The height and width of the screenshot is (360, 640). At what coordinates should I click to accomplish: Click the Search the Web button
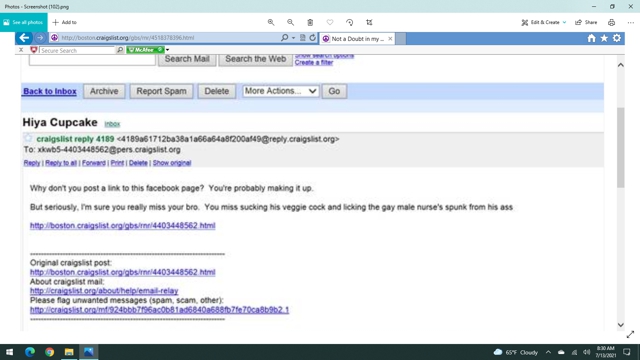coord(256,59)
